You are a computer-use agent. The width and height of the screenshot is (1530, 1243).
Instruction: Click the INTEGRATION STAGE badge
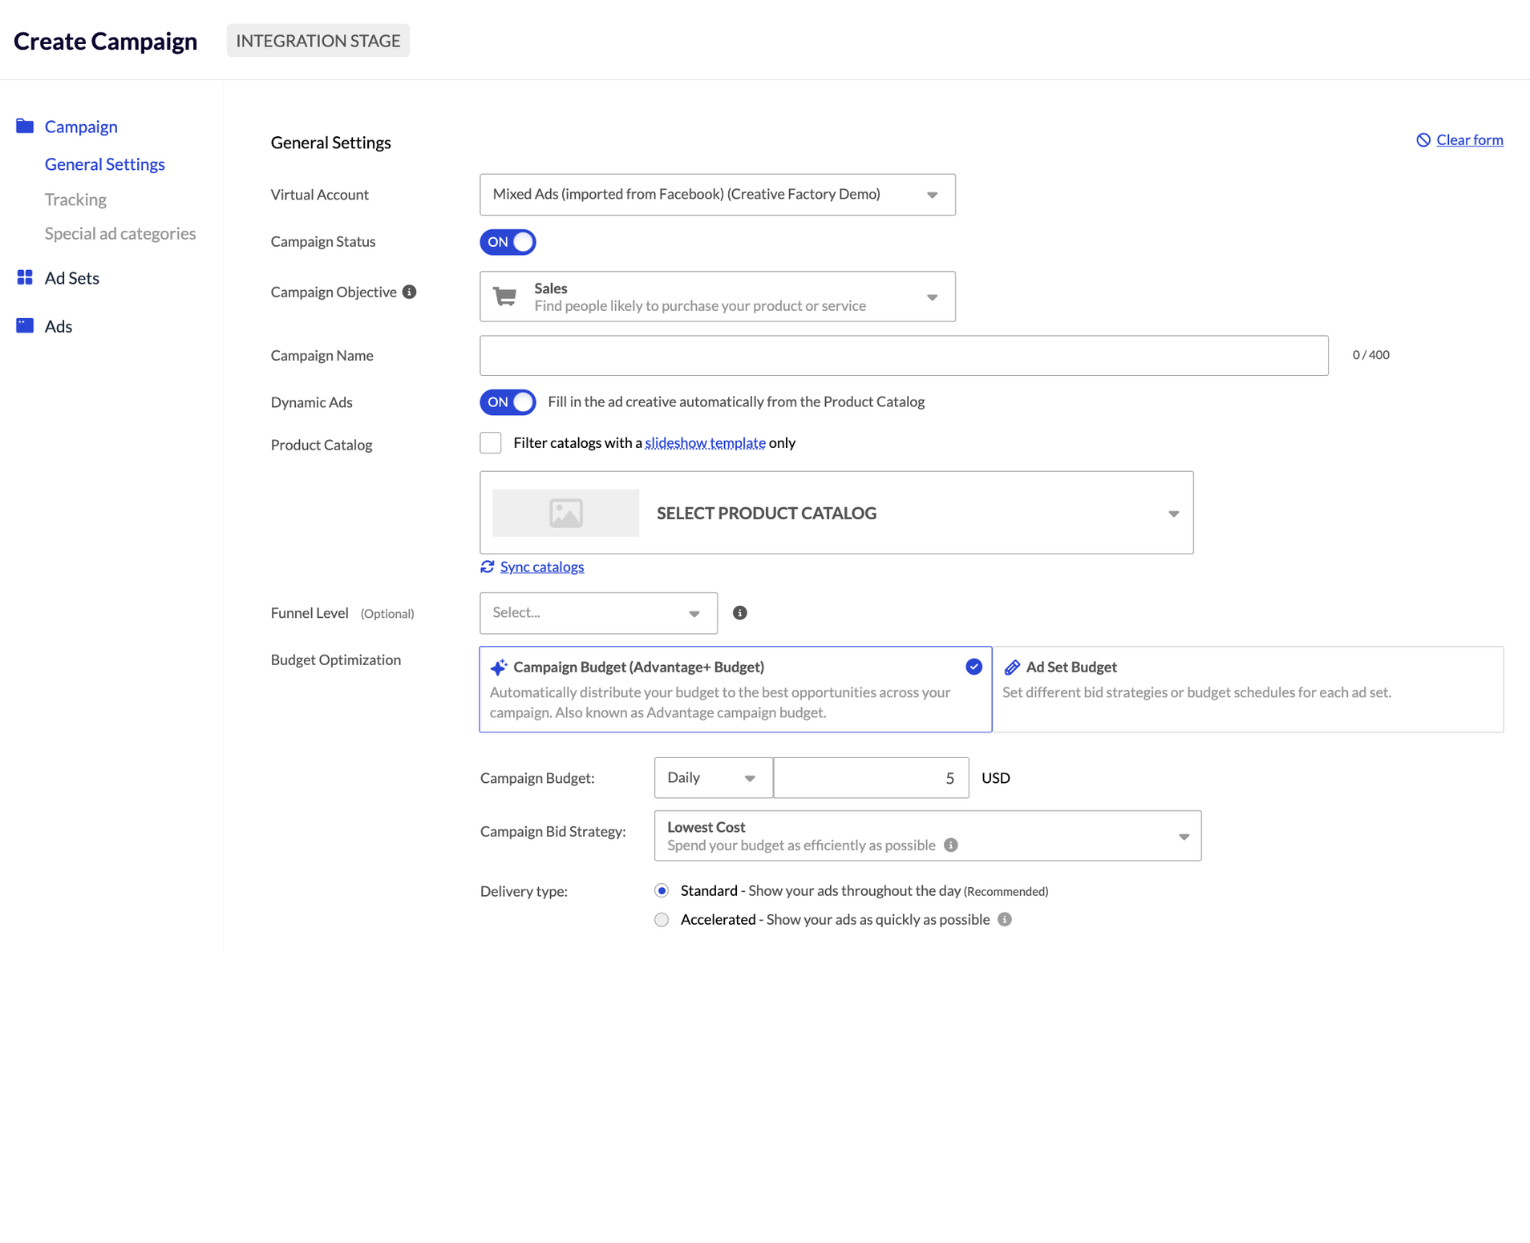(x=318, y=41)
